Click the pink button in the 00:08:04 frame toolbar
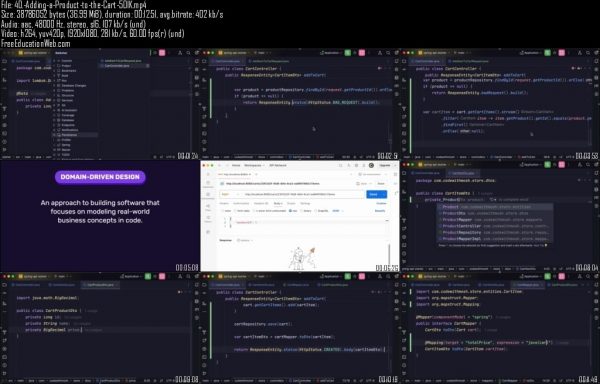The width and height of the screenshot is (600, 384). 561,165
